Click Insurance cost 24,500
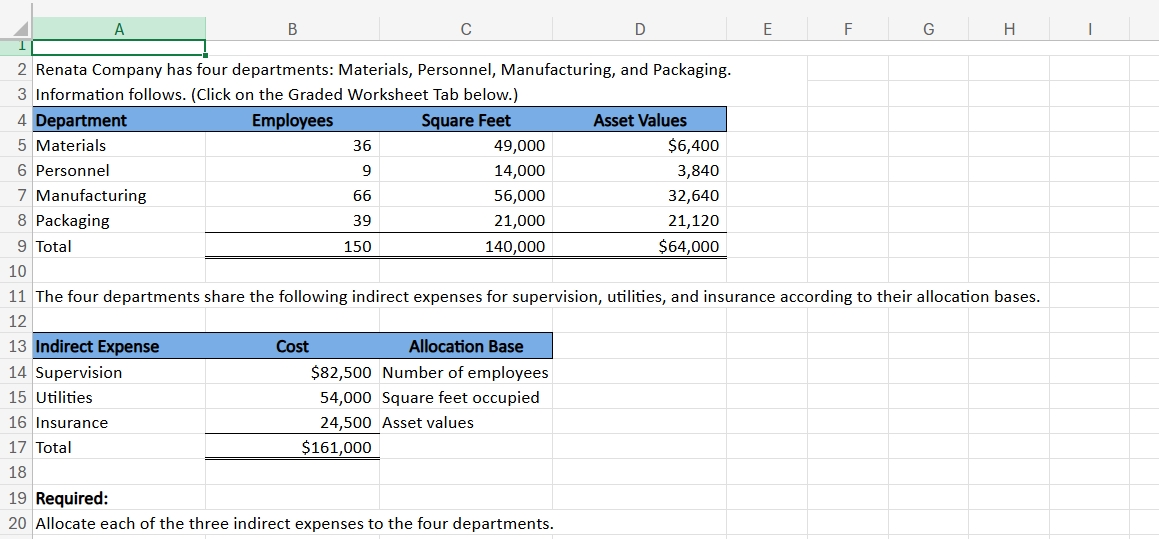Viewport: 1159px width, 539px height. click(x=292, y=422)
